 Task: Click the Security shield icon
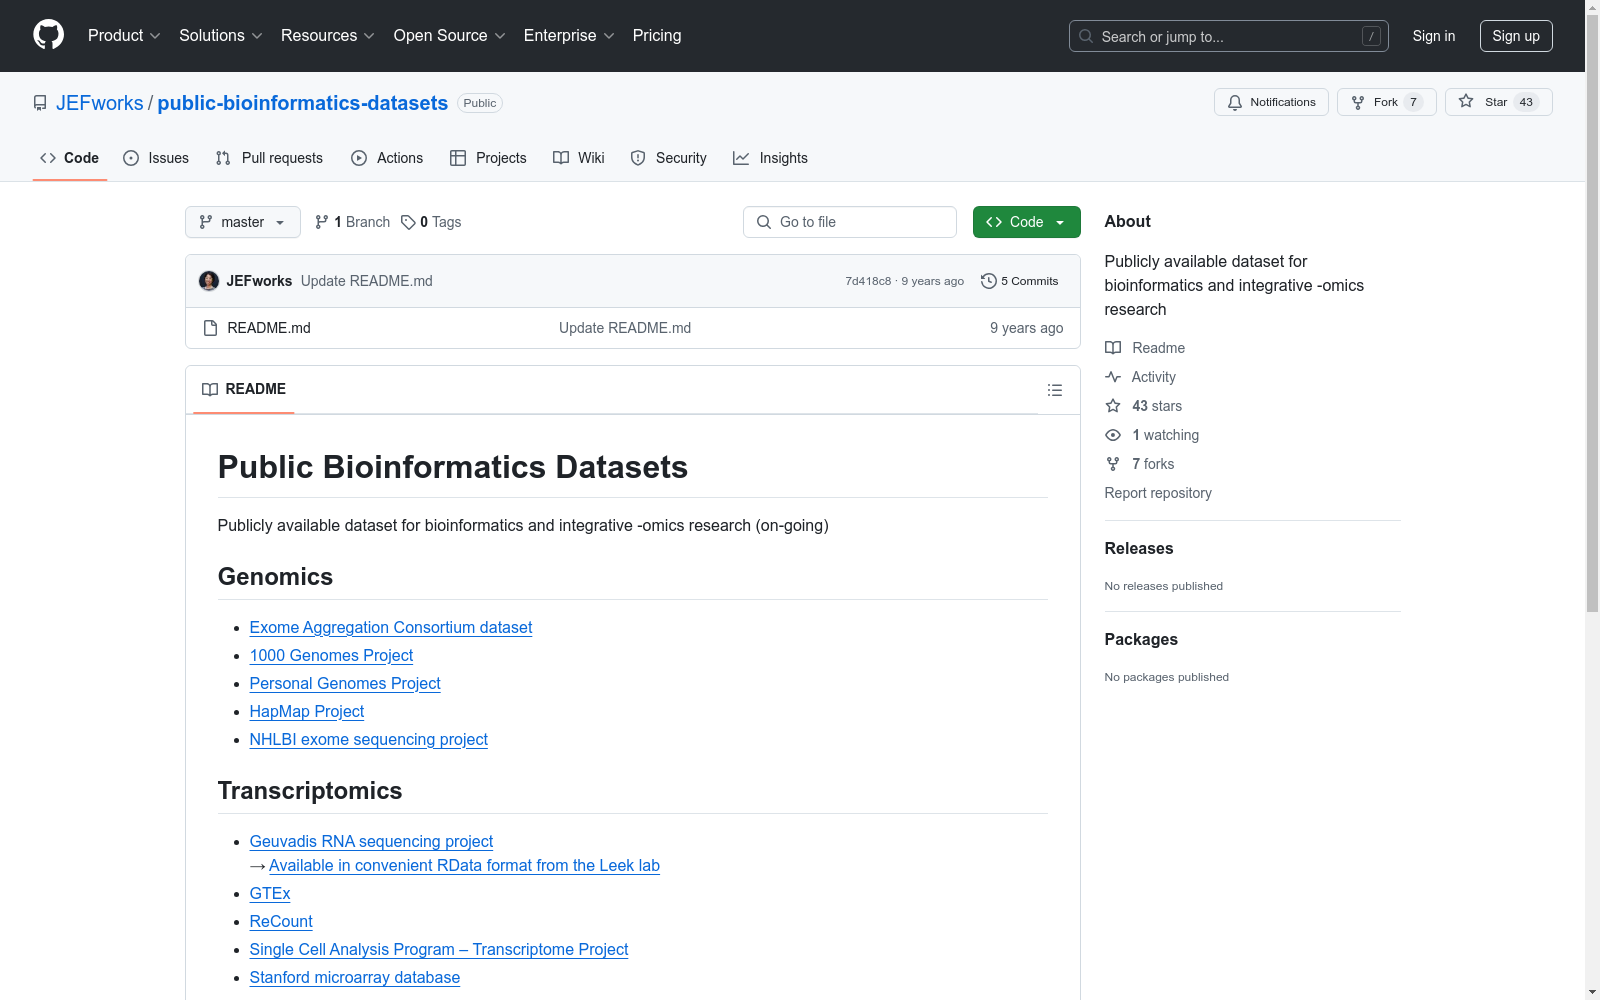pyautogui.click(x=638, y=158)
